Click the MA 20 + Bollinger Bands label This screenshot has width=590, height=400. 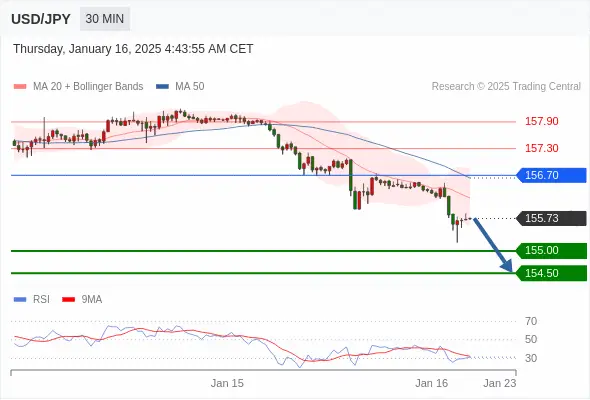coord(88,87)
